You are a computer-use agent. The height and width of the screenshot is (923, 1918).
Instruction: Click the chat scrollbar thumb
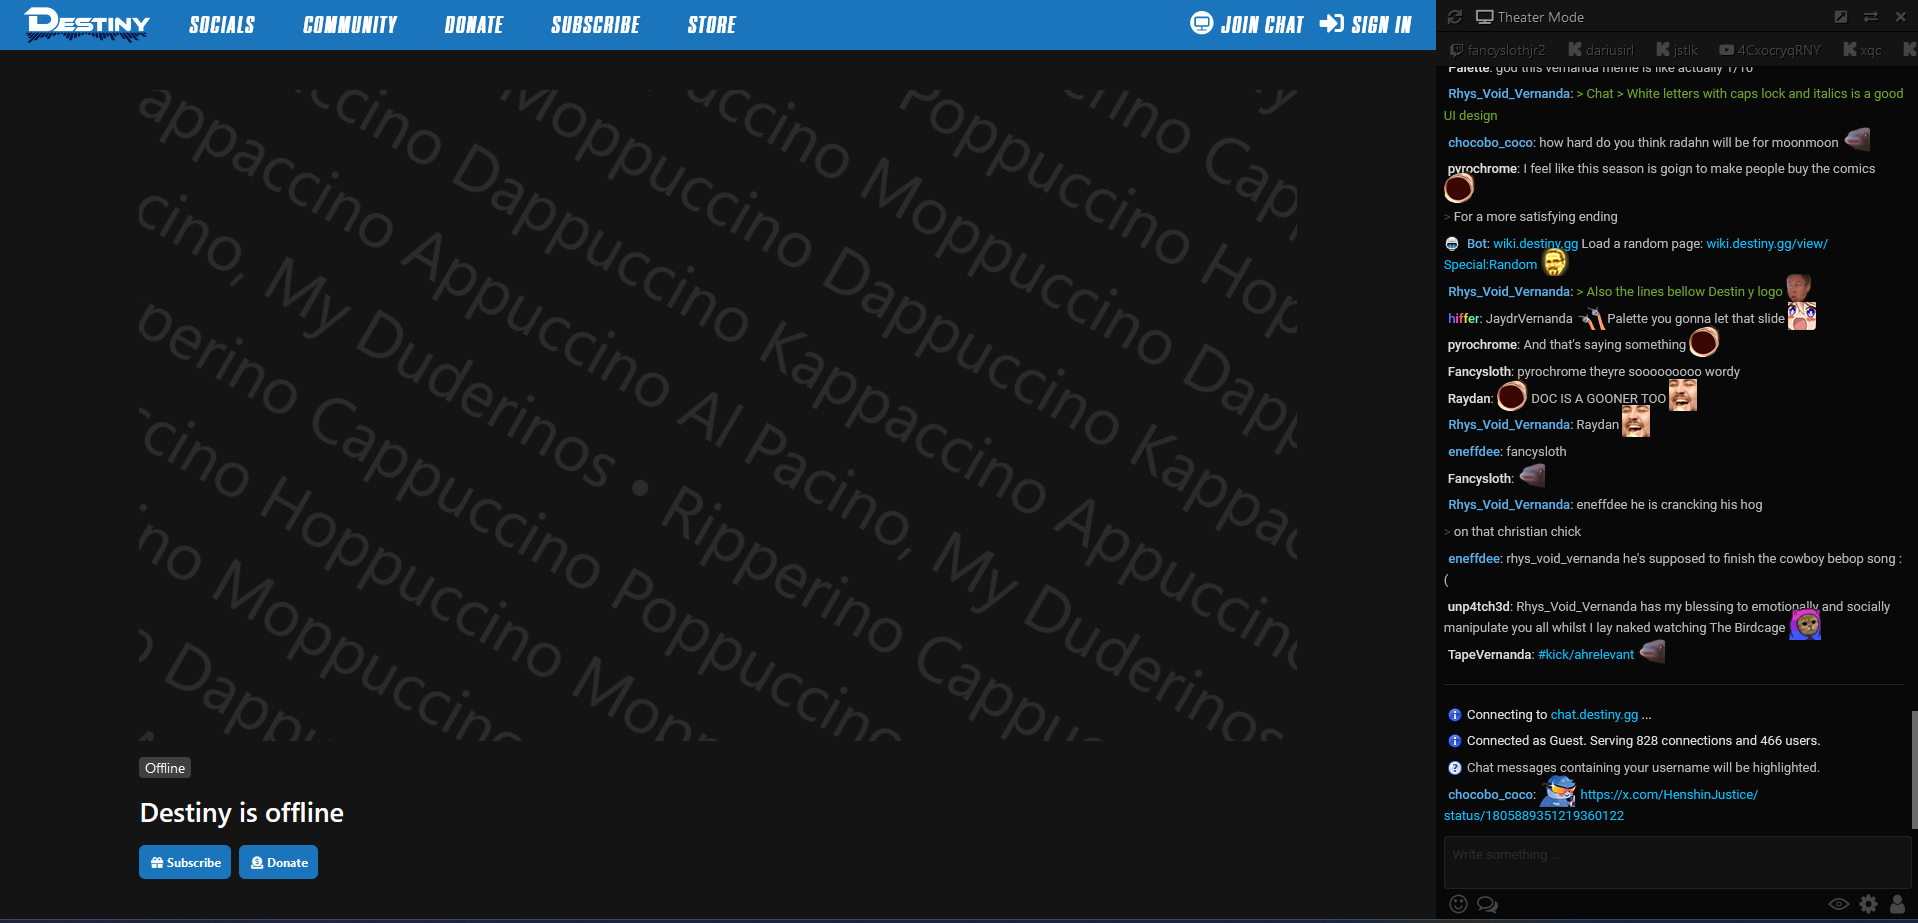pyautogui.click(x=1914, y=770)
